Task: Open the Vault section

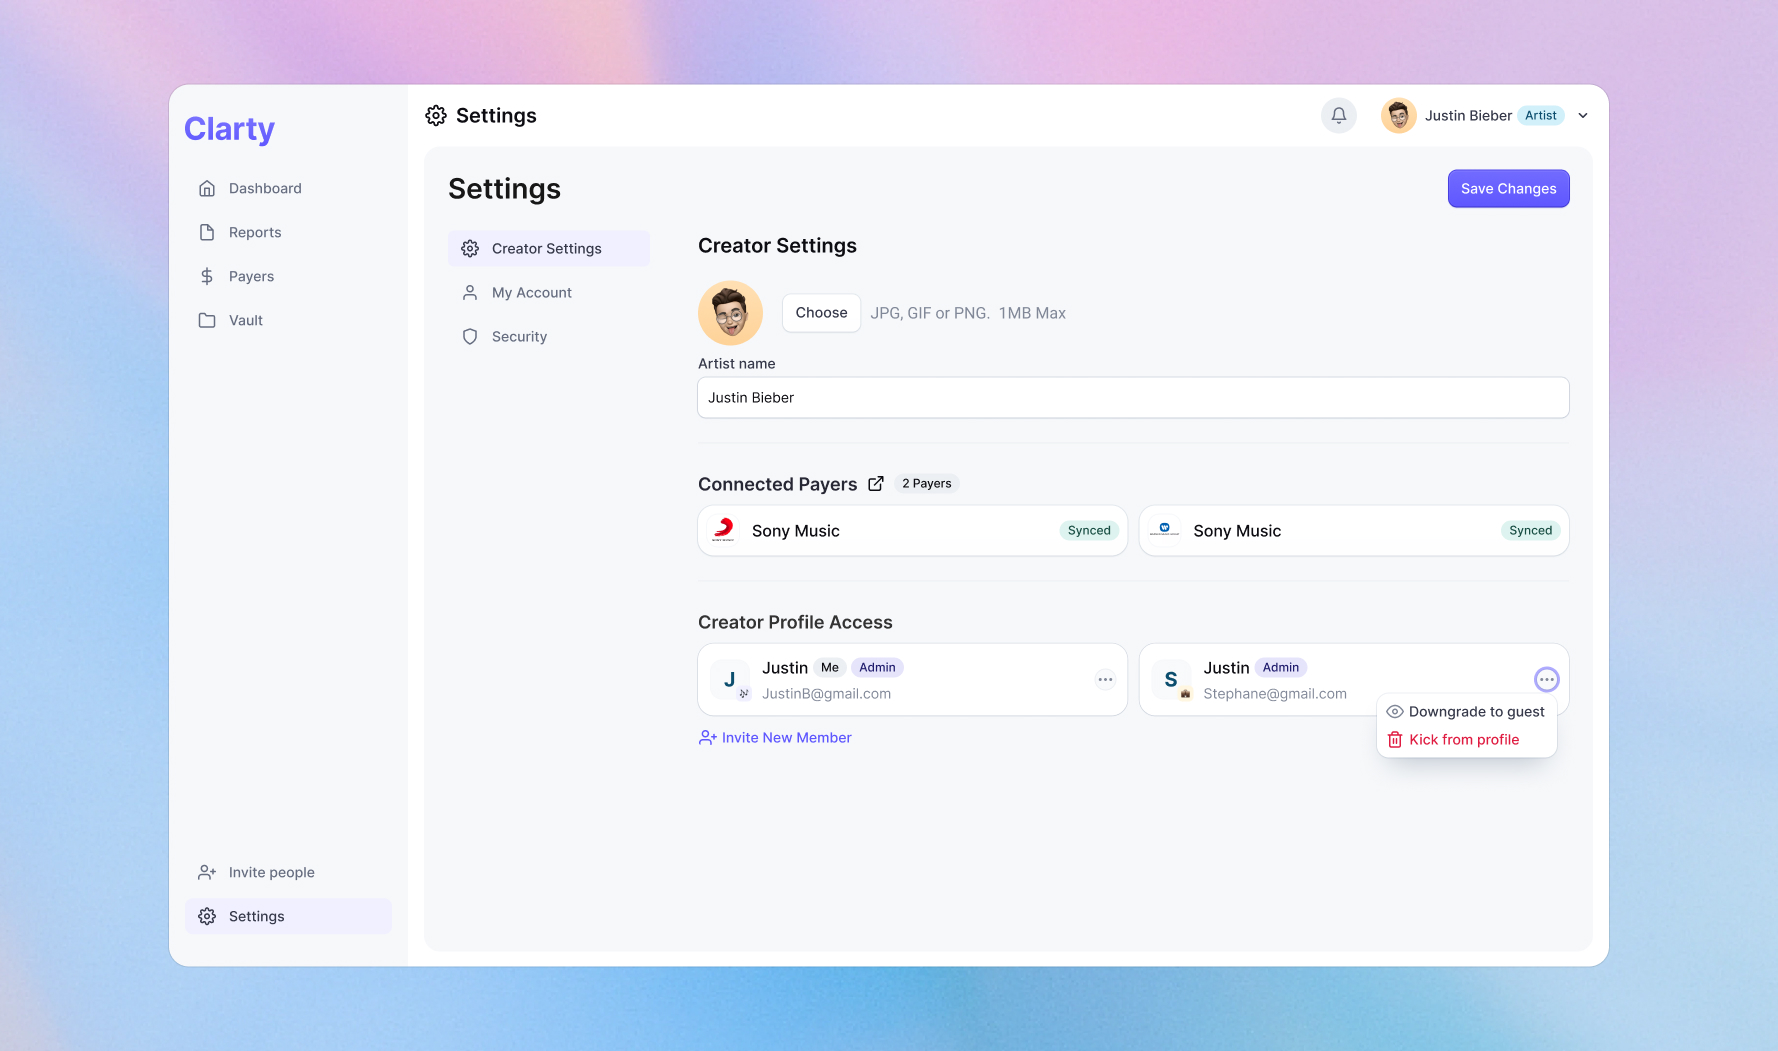Action: pos(245,320)
